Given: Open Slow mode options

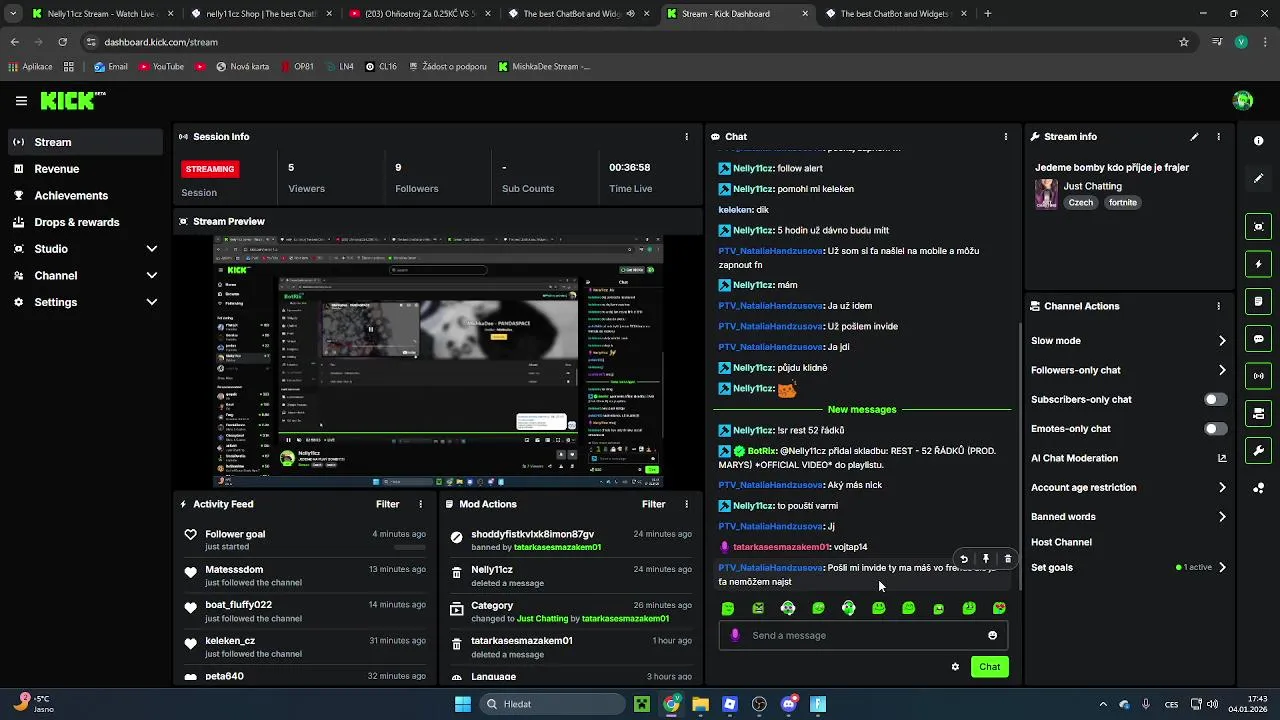Looking at the screenshot, I should [x=1129, y=341].
